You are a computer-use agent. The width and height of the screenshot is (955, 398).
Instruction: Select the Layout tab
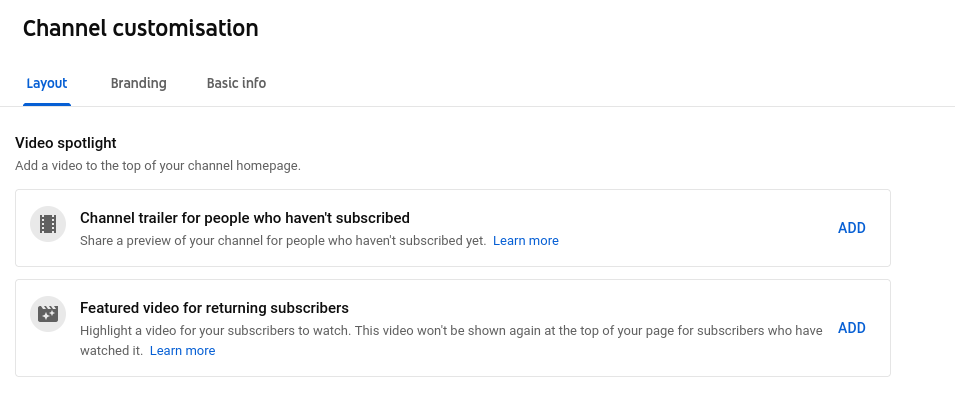[47, 83]
